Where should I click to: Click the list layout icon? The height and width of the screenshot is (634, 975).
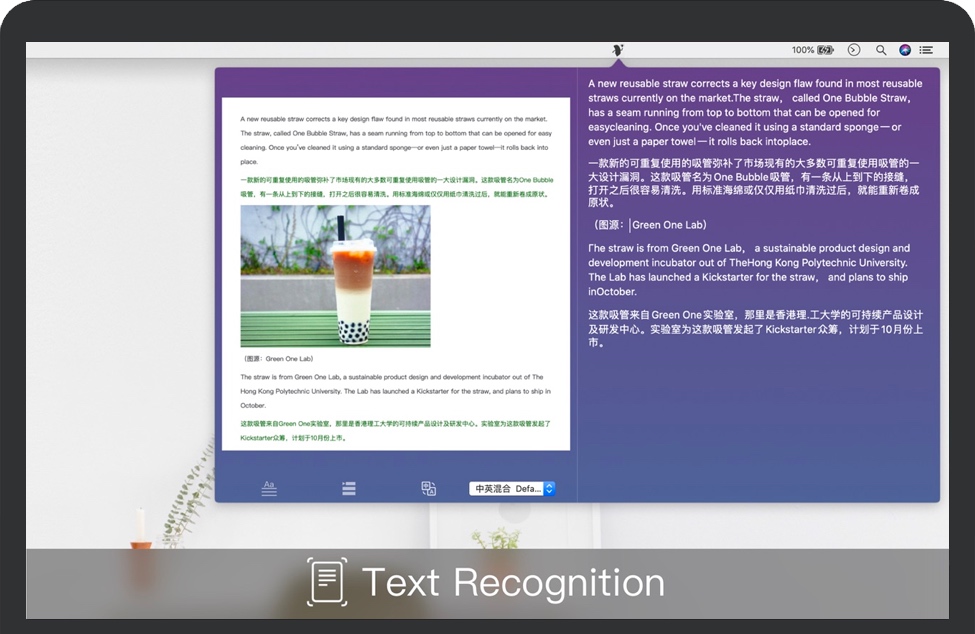pyautogui.click(x=348, y=488)
